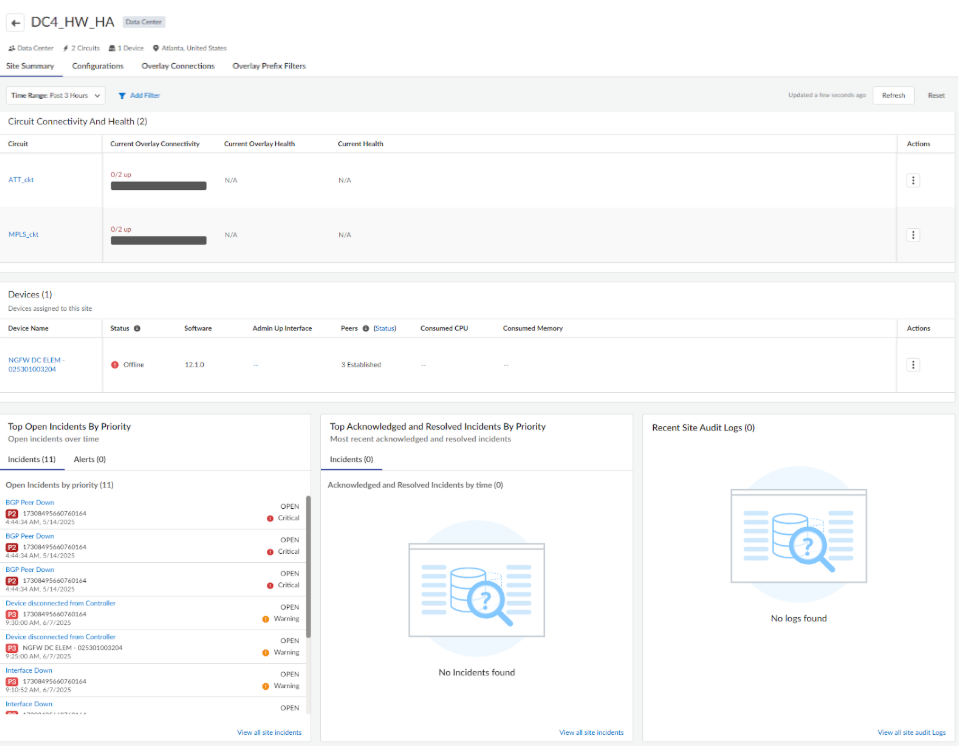Open actions menu for MPLS_ckt circuit
The height and width of the screenshot is (746, 959).
pyautogui.click(x=912, y=235)
